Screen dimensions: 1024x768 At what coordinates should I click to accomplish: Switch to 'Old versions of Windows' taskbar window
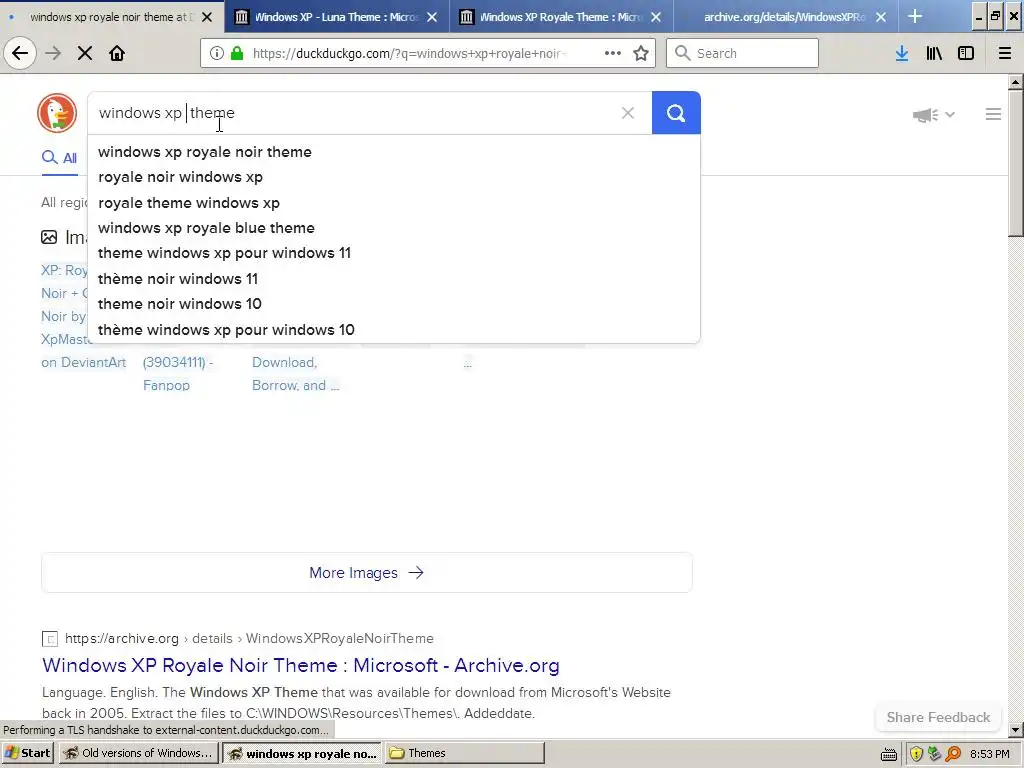click(138, 753)
